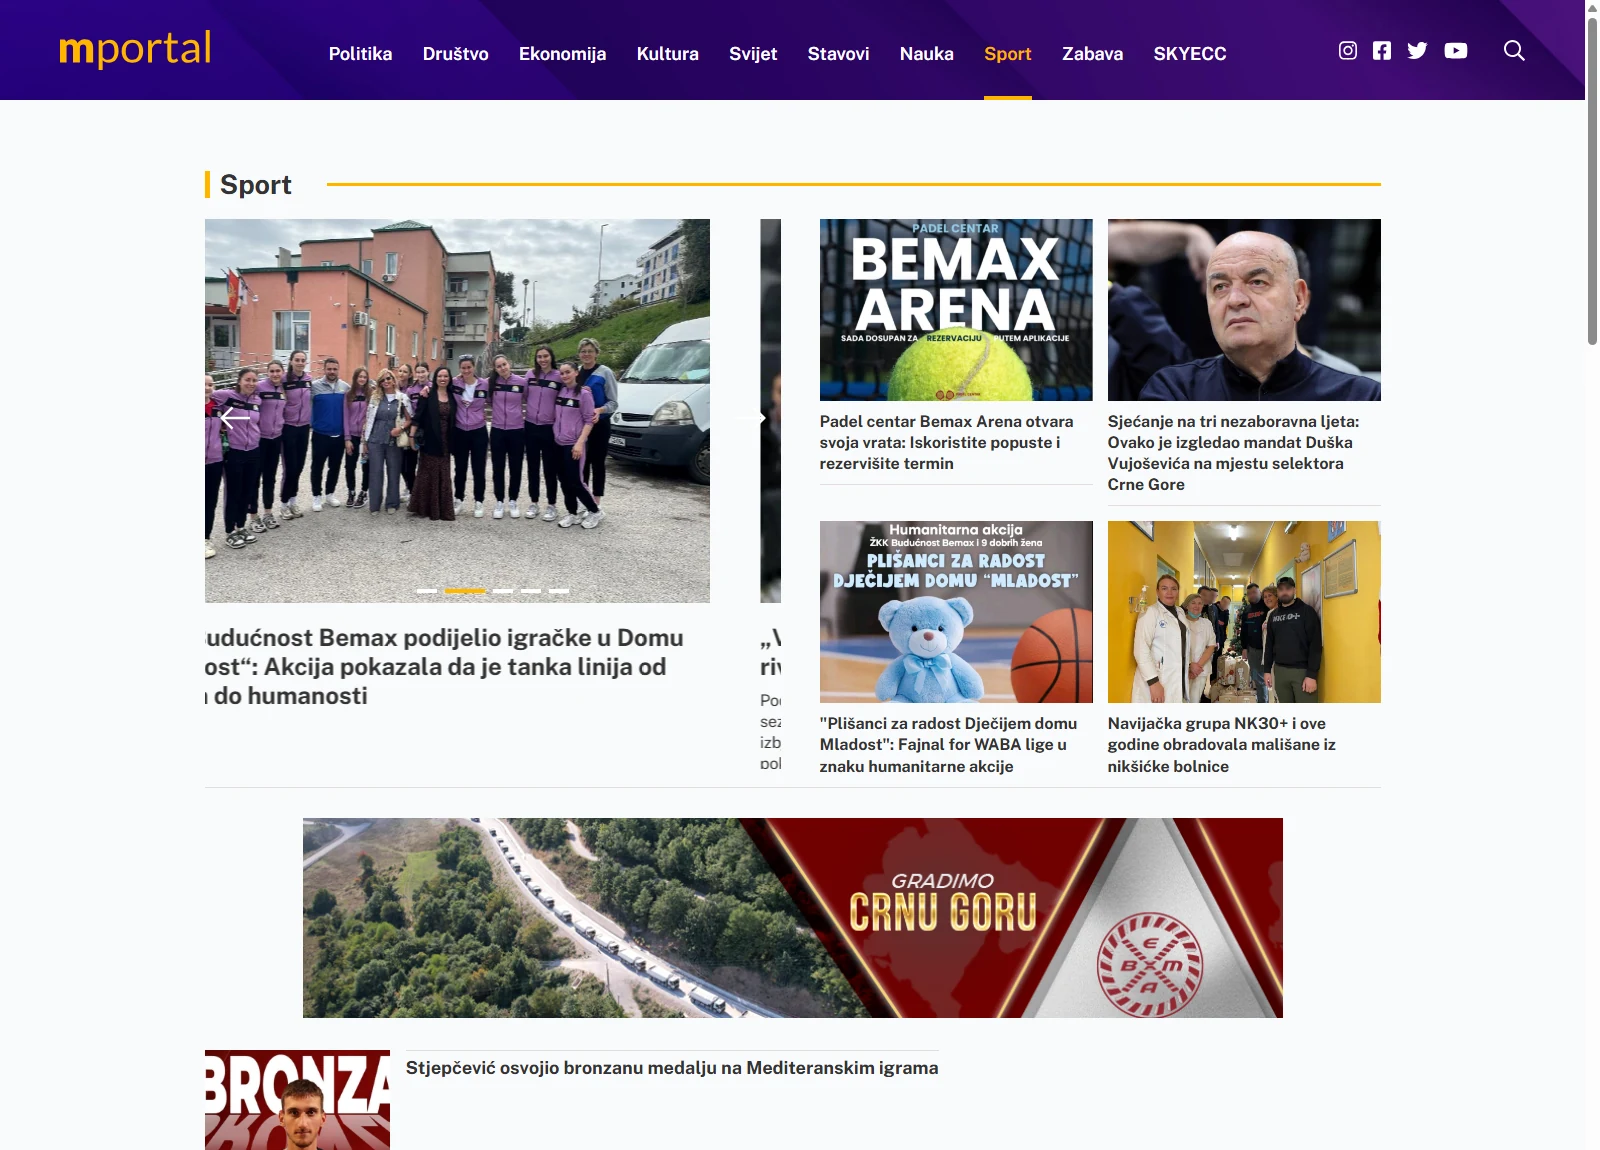Open the Svijet menu section
Screen dimensions: 1600x1150
(753, 54)
